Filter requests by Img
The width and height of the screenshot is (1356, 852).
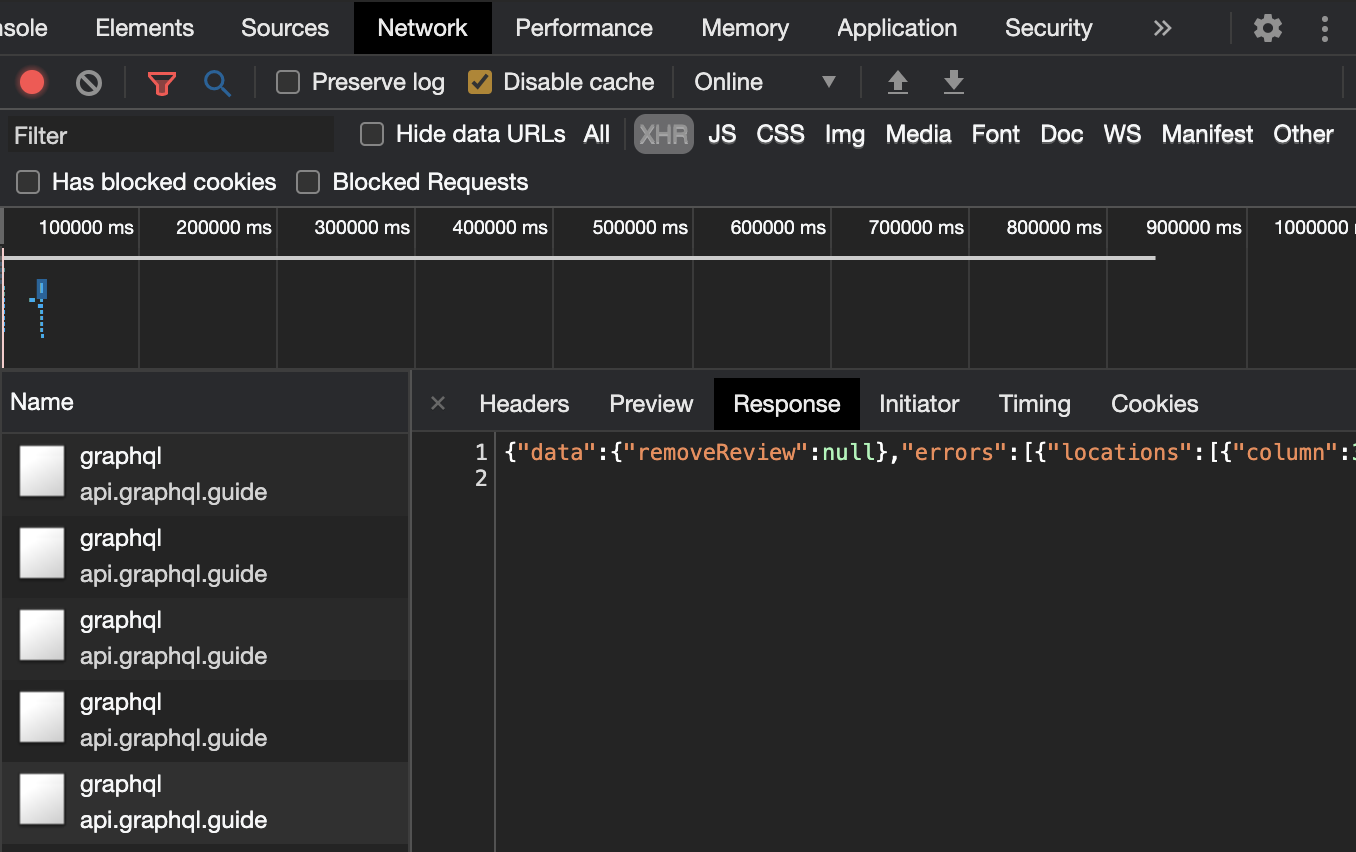point(845,134)
